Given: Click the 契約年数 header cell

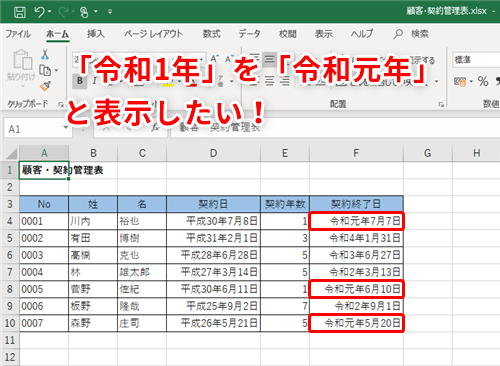Looking at the screenshot, I should [x=285, y=204].
